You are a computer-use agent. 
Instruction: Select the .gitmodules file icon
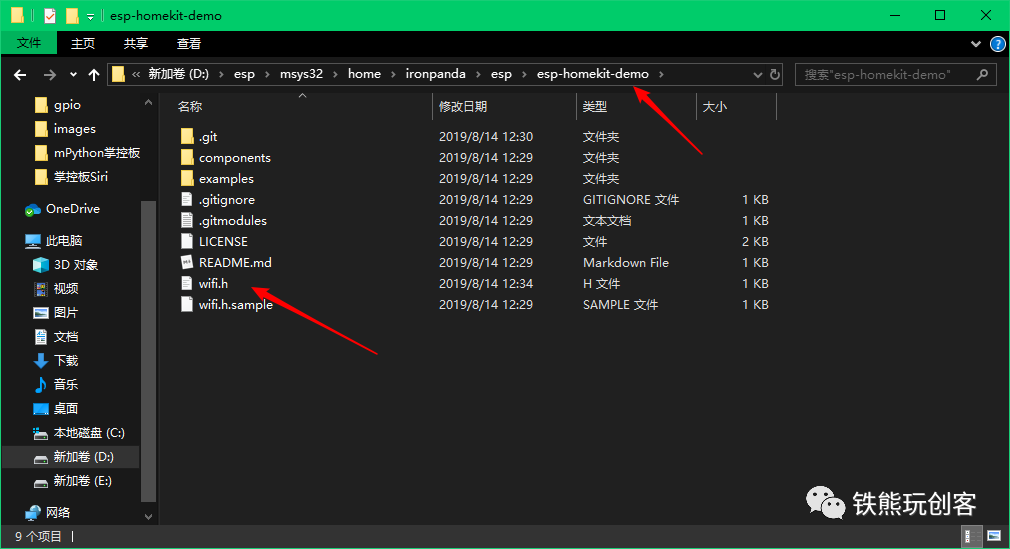pos(187,220)
